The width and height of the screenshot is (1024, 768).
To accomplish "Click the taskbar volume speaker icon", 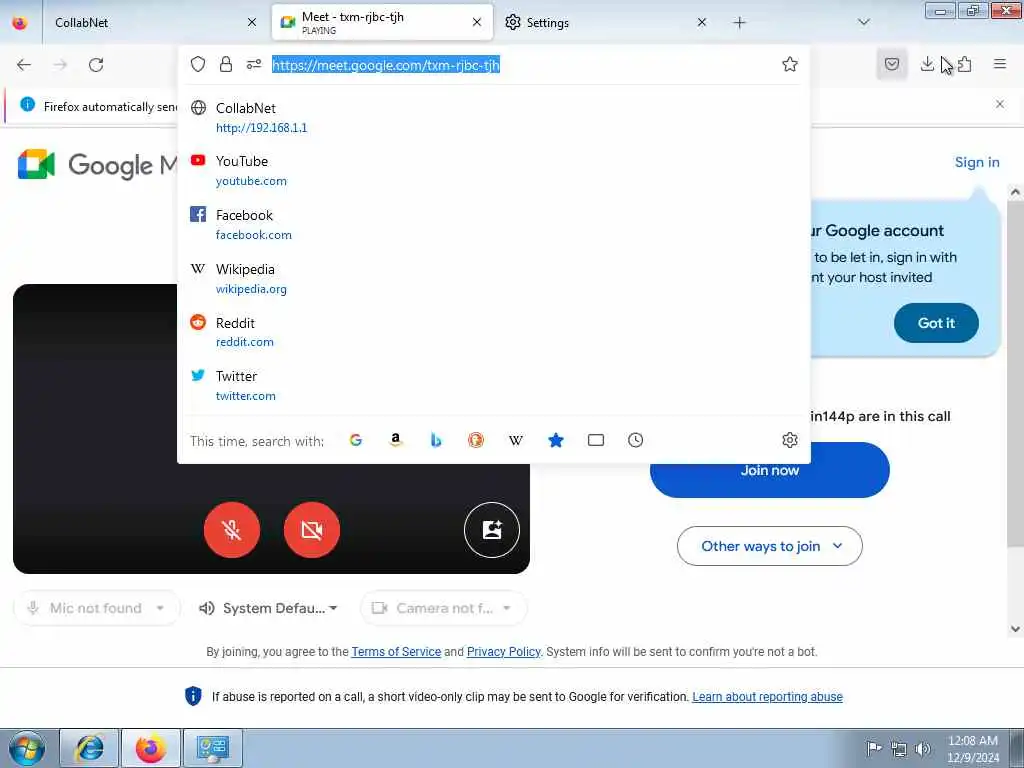I will point(923,748).
